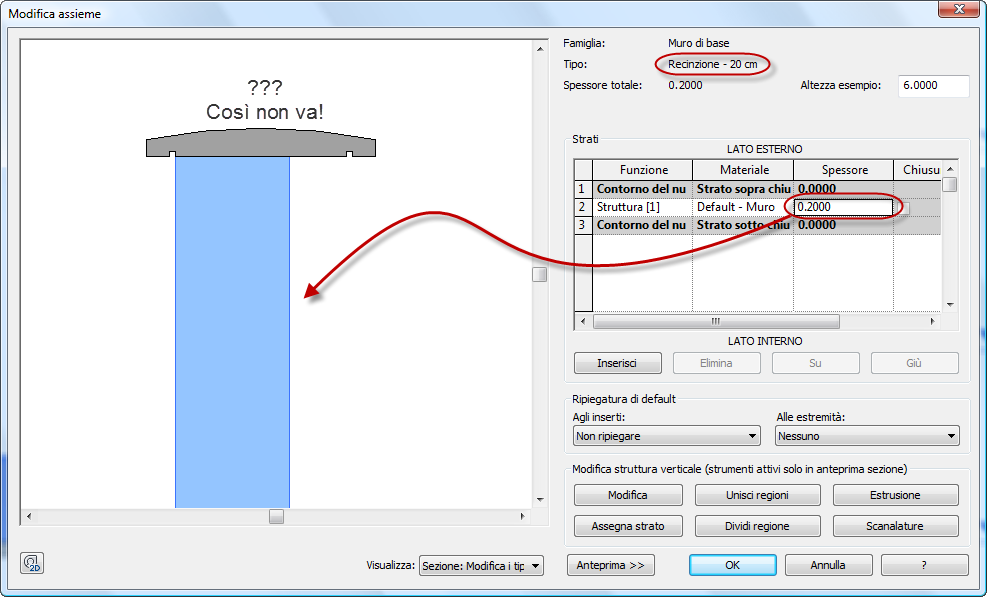This screenshot has width=987, height=597.
Task: Open the Visualizza view dropdown
Action: [482, 566]
